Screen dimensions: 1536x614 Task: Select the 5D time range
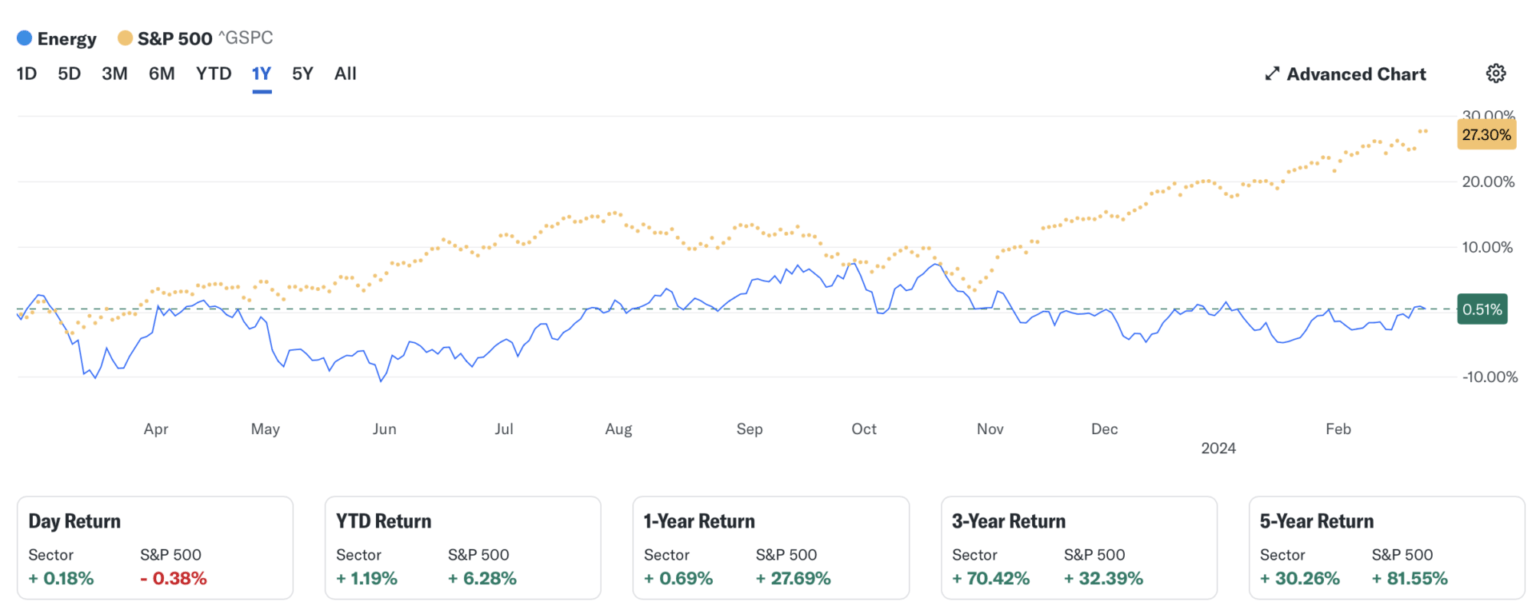69,74
